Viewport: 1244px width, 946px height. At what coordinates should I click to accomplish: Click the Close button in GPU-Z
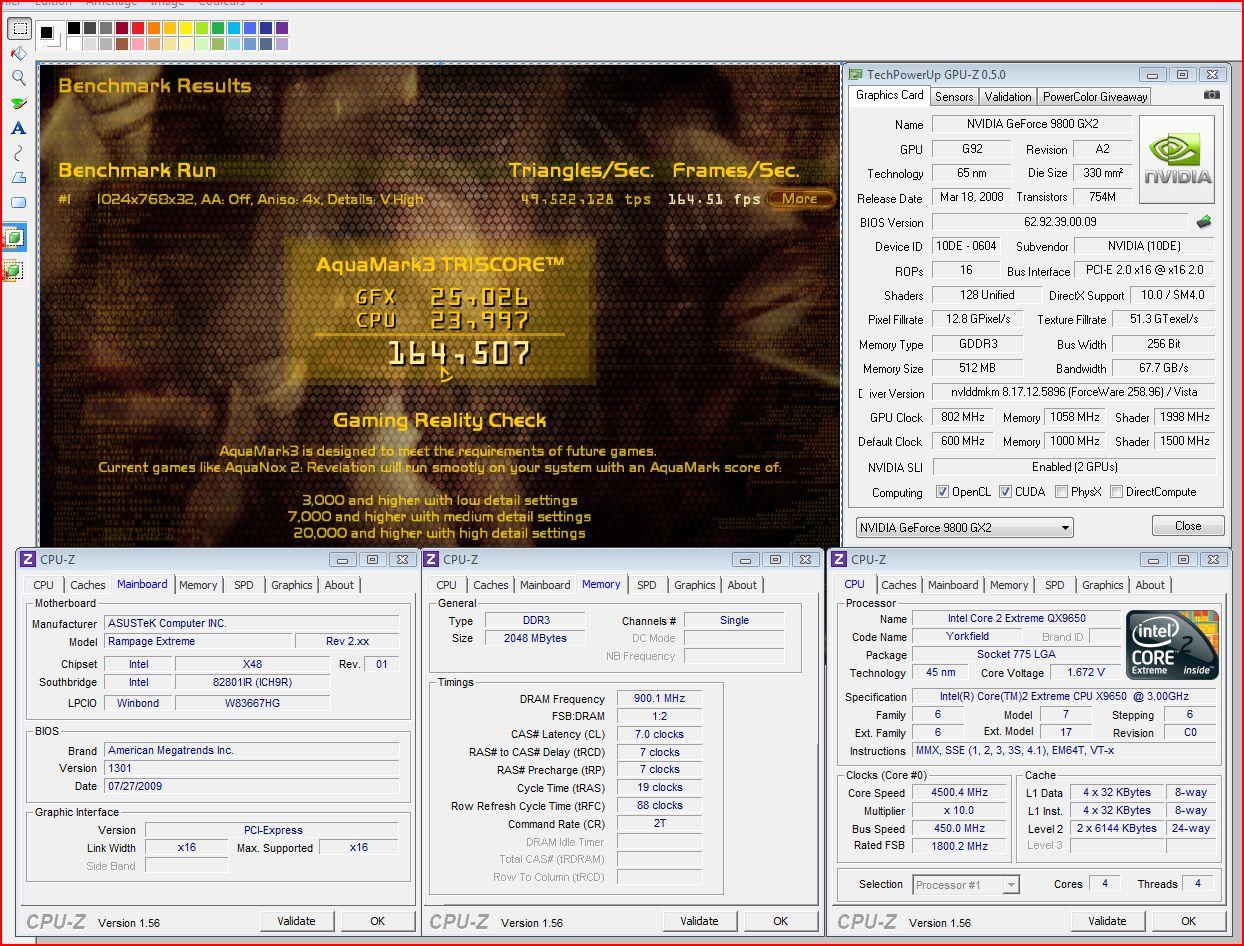[1188, 526]
